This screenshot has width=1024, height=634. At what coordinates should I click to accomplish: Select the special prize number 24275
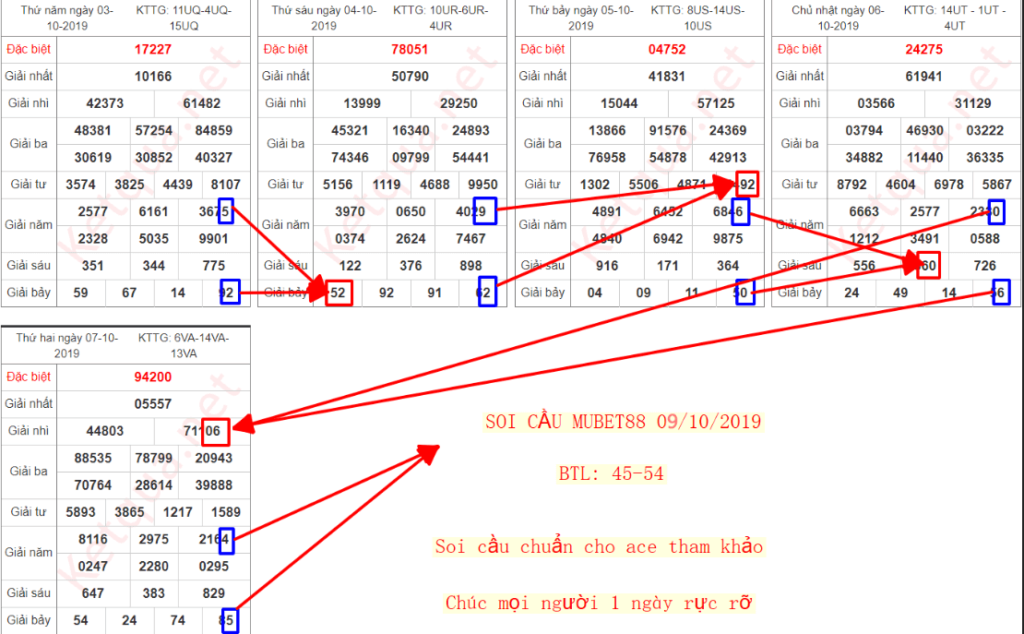(x=923, y=48)
